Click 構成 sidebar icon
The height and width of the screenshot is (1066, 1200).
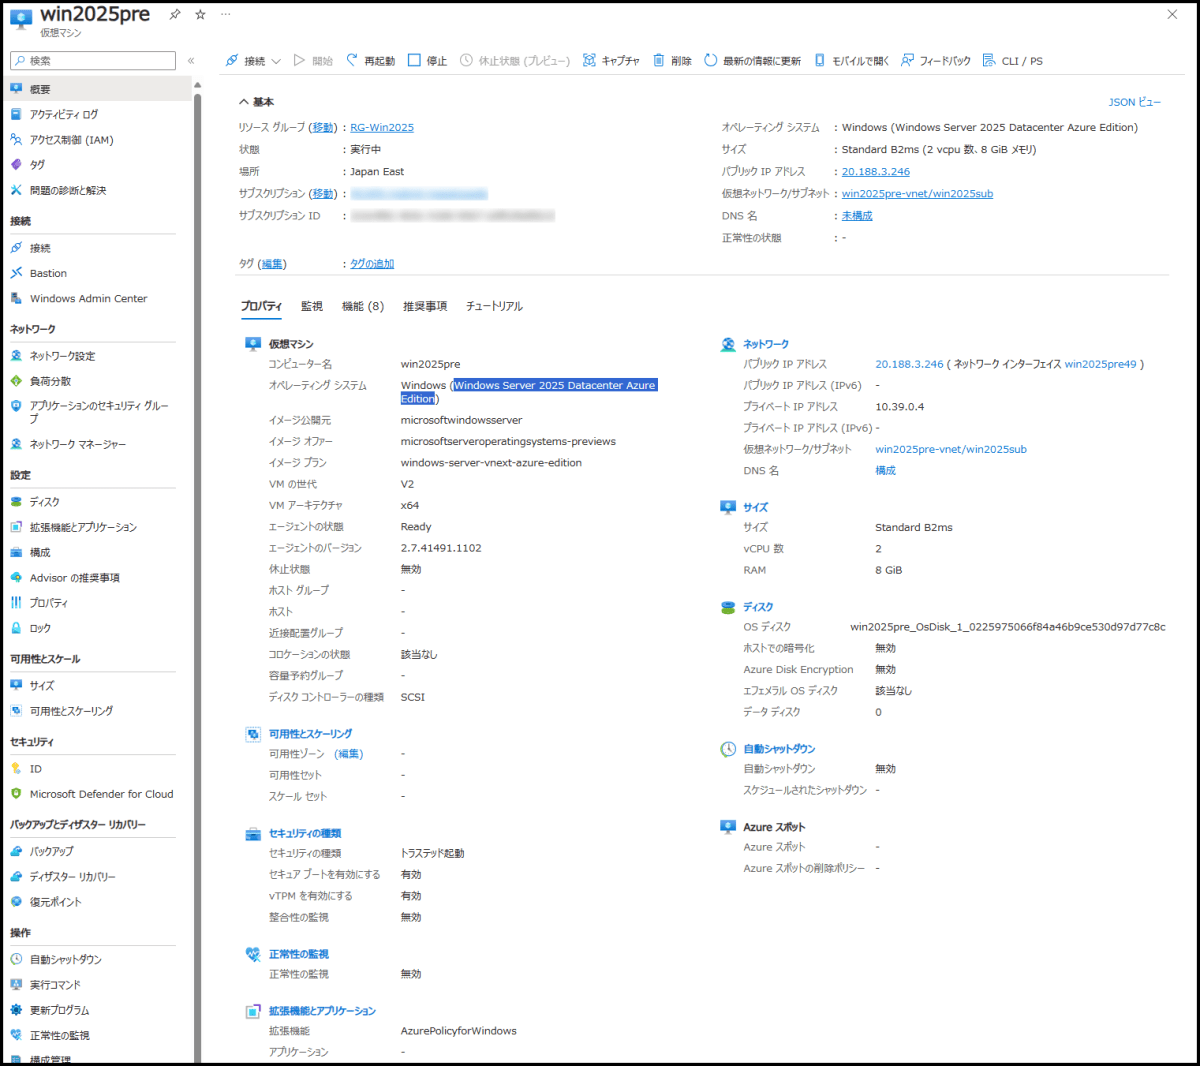pyautogui.click(x=16, y=552)
